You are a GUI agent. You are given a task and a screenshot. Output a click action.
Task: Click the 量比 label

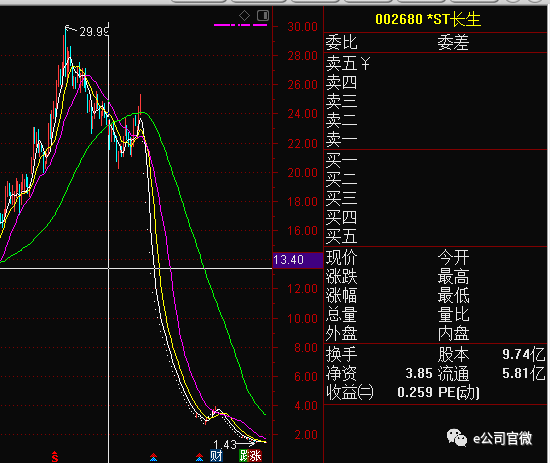point(453,315)
